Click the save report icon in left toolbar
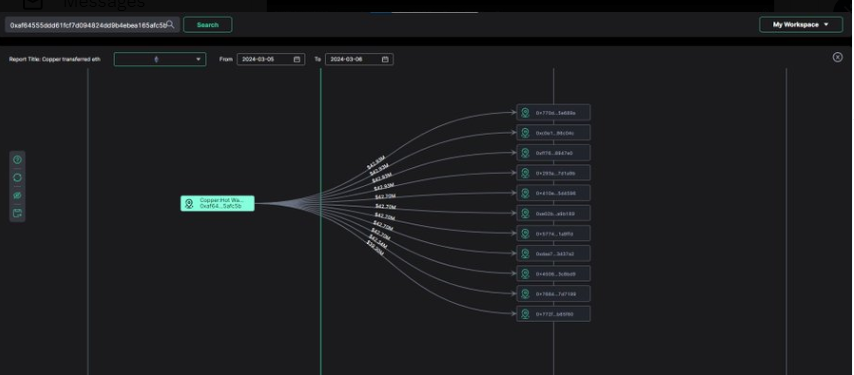Screen dimensions: 854x375 (x=17, y=213)
